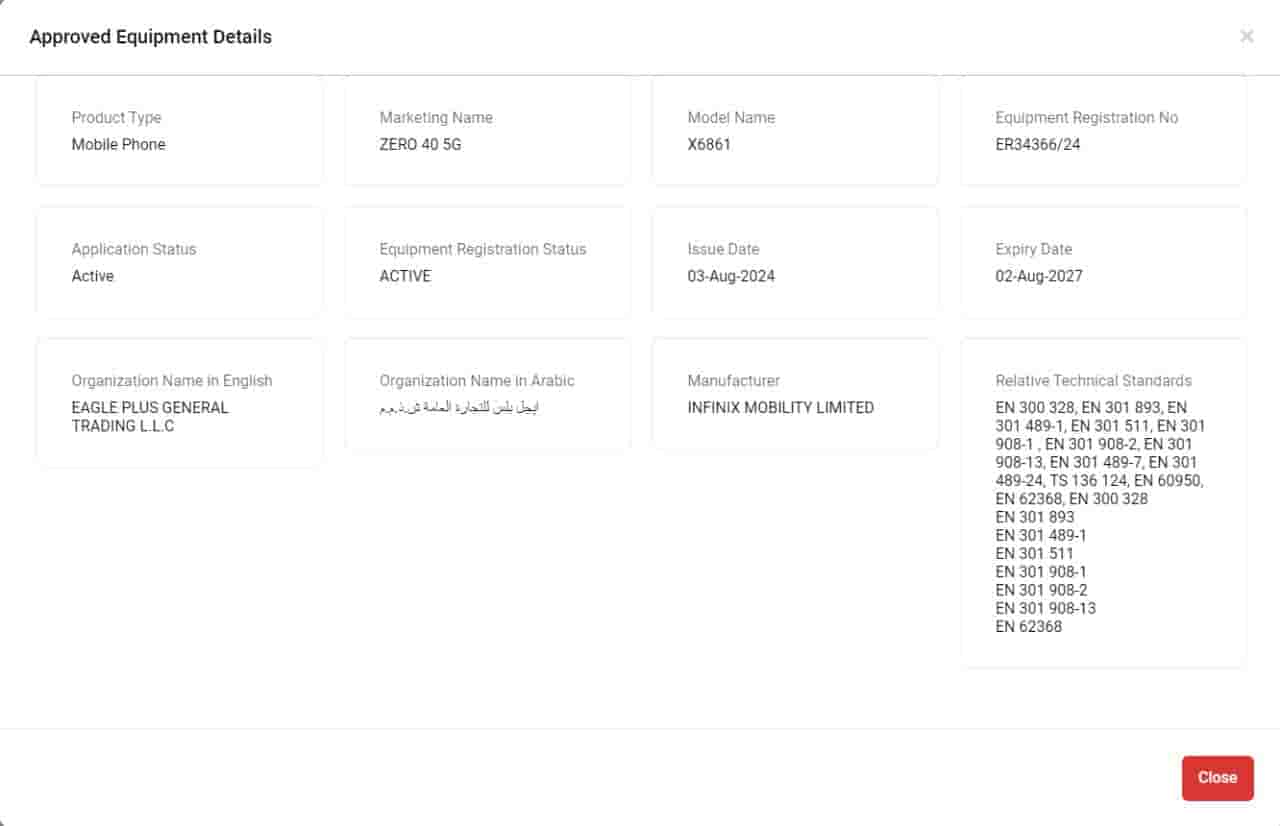Select INFINIX MOBILITY LIMITED manufacturer value
Screen dimensions: 1280x826
(x=780, y=408)
